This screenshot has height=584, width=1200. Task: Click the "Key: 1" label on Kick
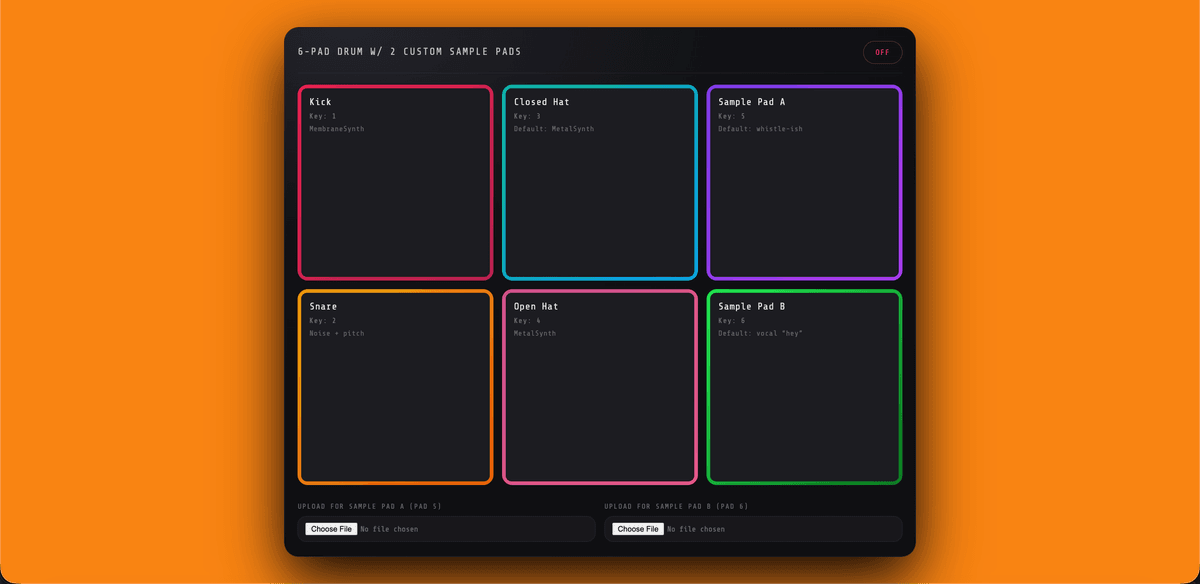322,116
